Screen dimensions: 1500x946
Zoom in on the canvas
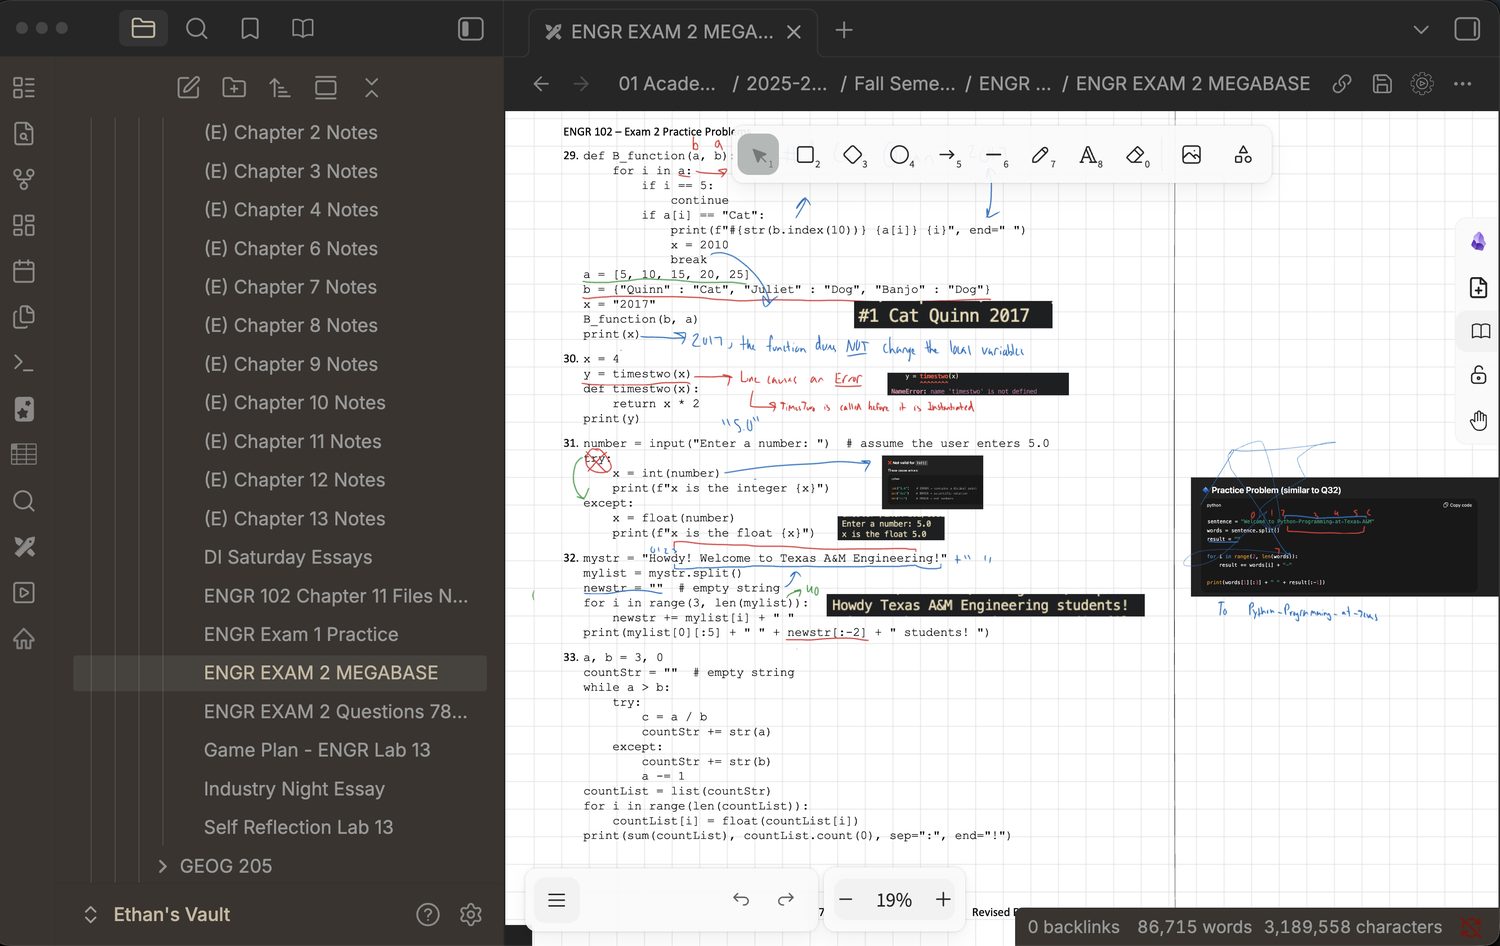coord(943,900)
